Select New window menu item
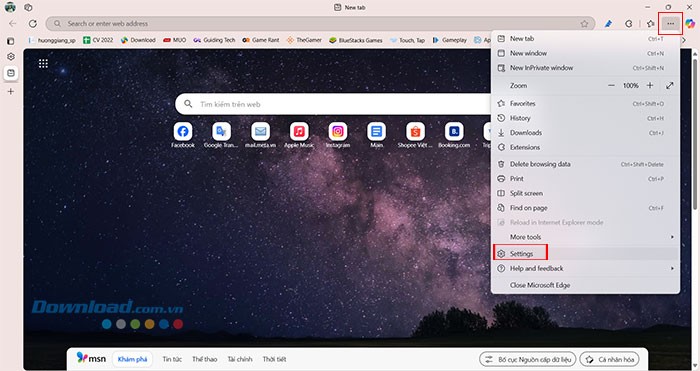The width and height of the screenshot is (700, 371). 586,53
